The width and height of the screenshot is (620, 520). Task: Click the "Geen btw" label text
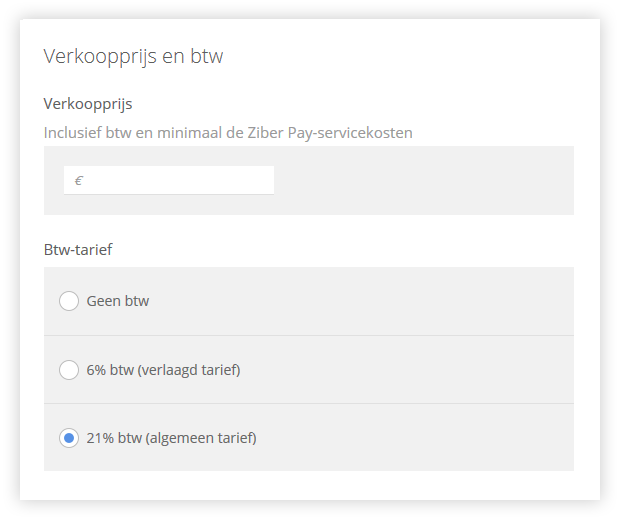tap(118, 301)
